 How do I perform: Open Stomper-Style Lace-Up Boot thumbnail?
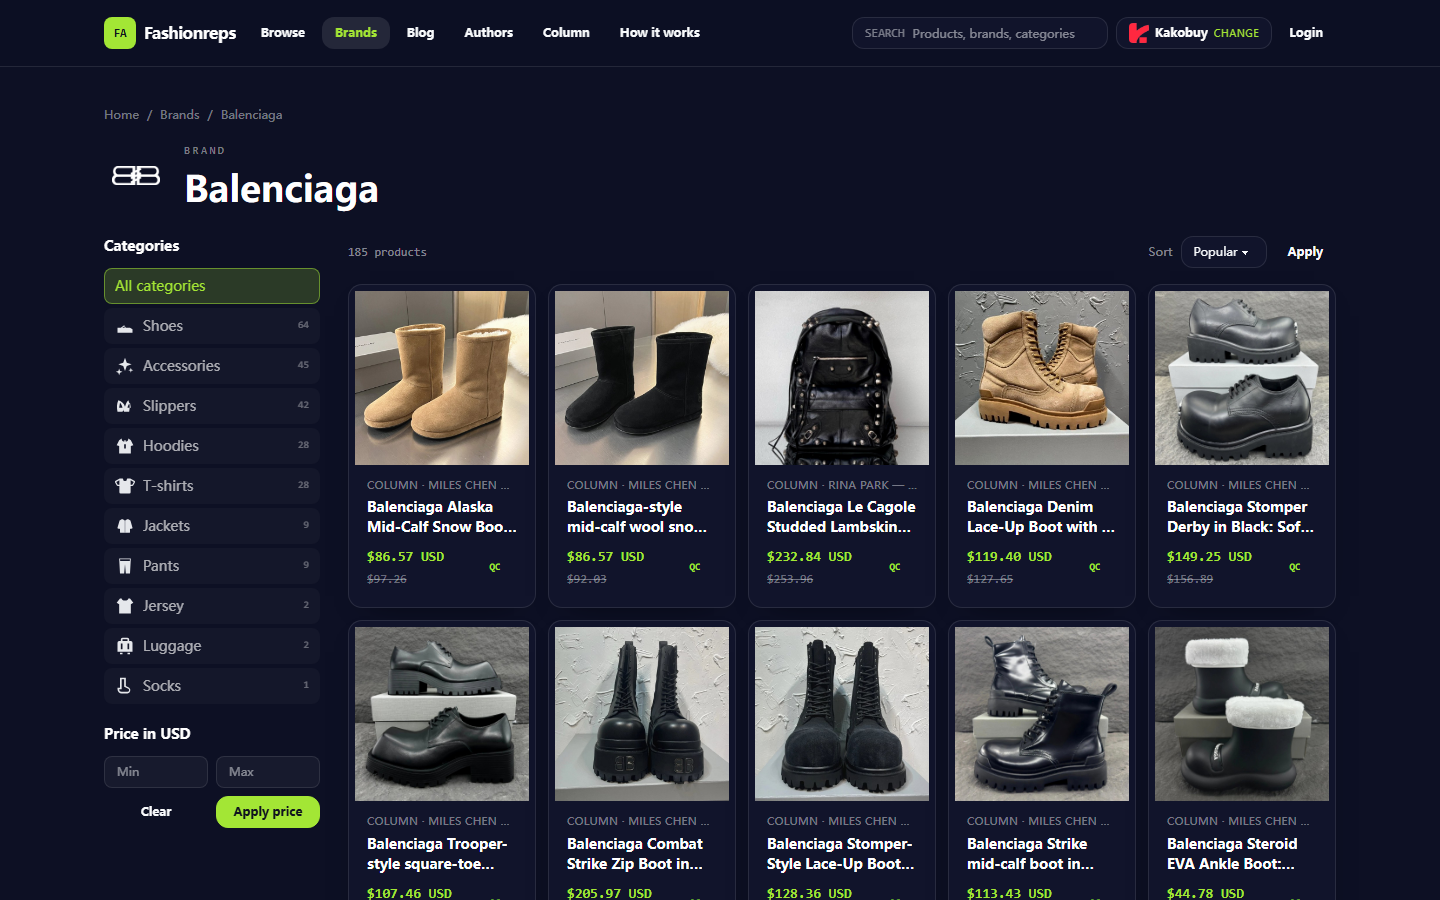click(x=842, y=714)
